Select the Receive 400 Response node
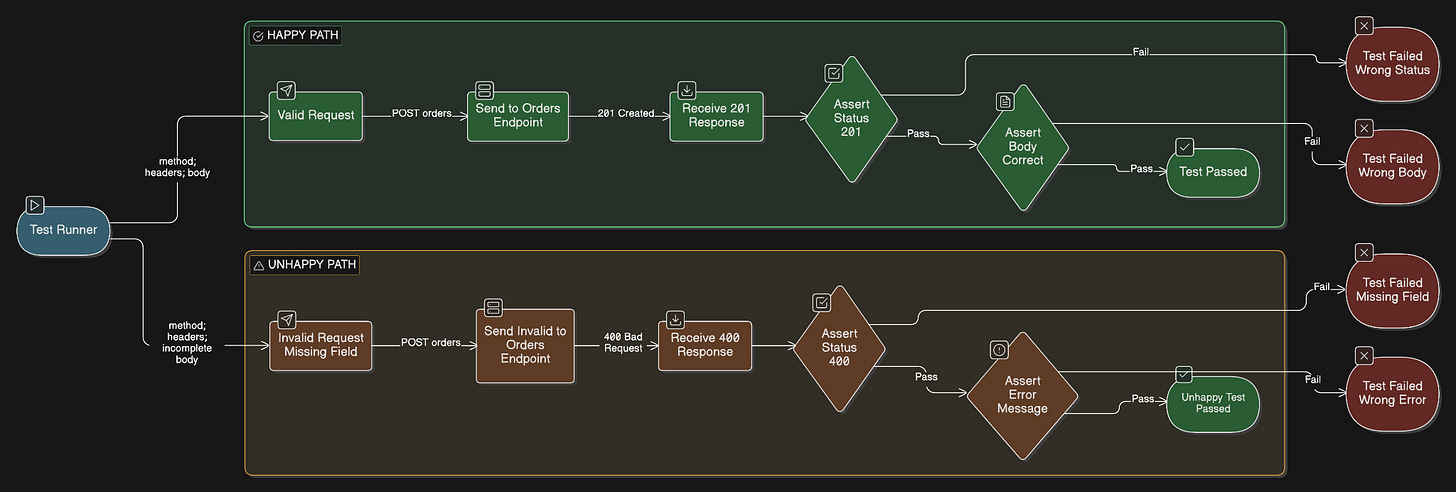 (x=705, y=345)
